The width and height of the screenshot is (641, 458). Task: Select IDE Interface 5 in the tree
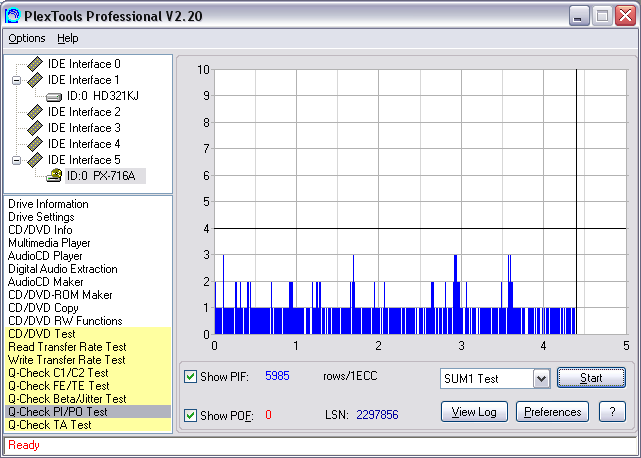click(84, 160)
